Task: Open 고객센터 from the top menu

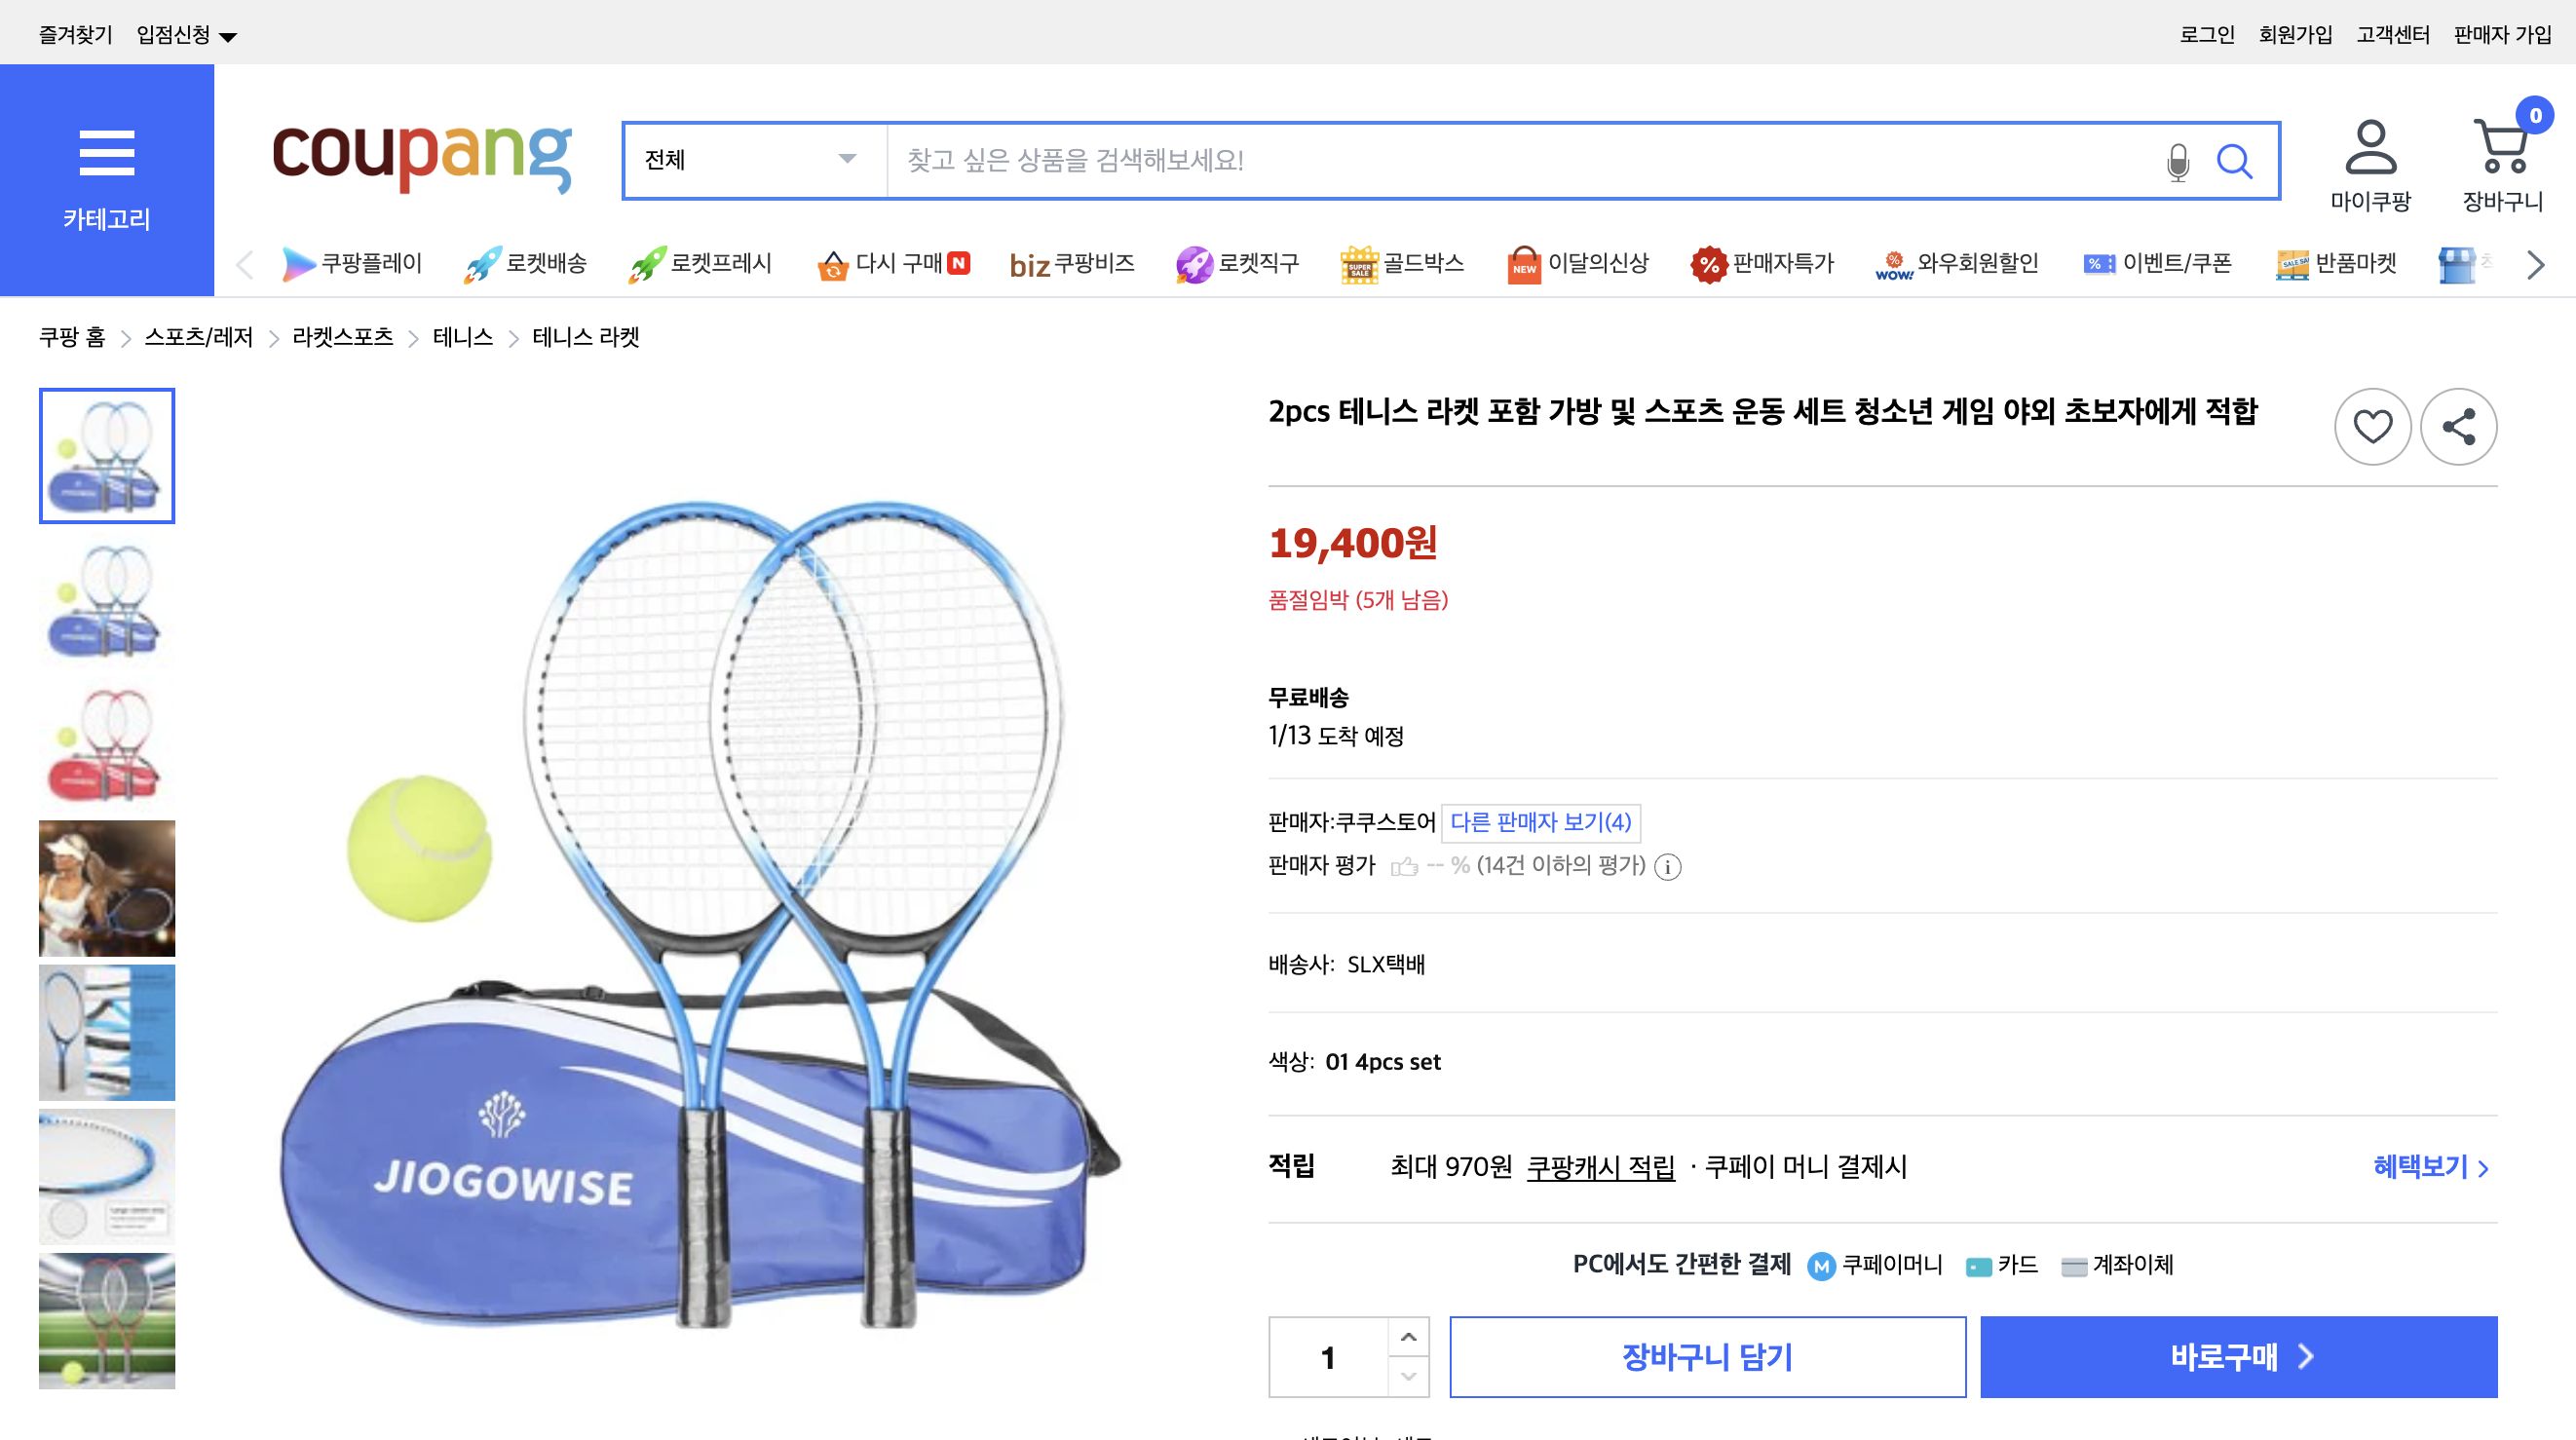Action: click(2394, 31)
